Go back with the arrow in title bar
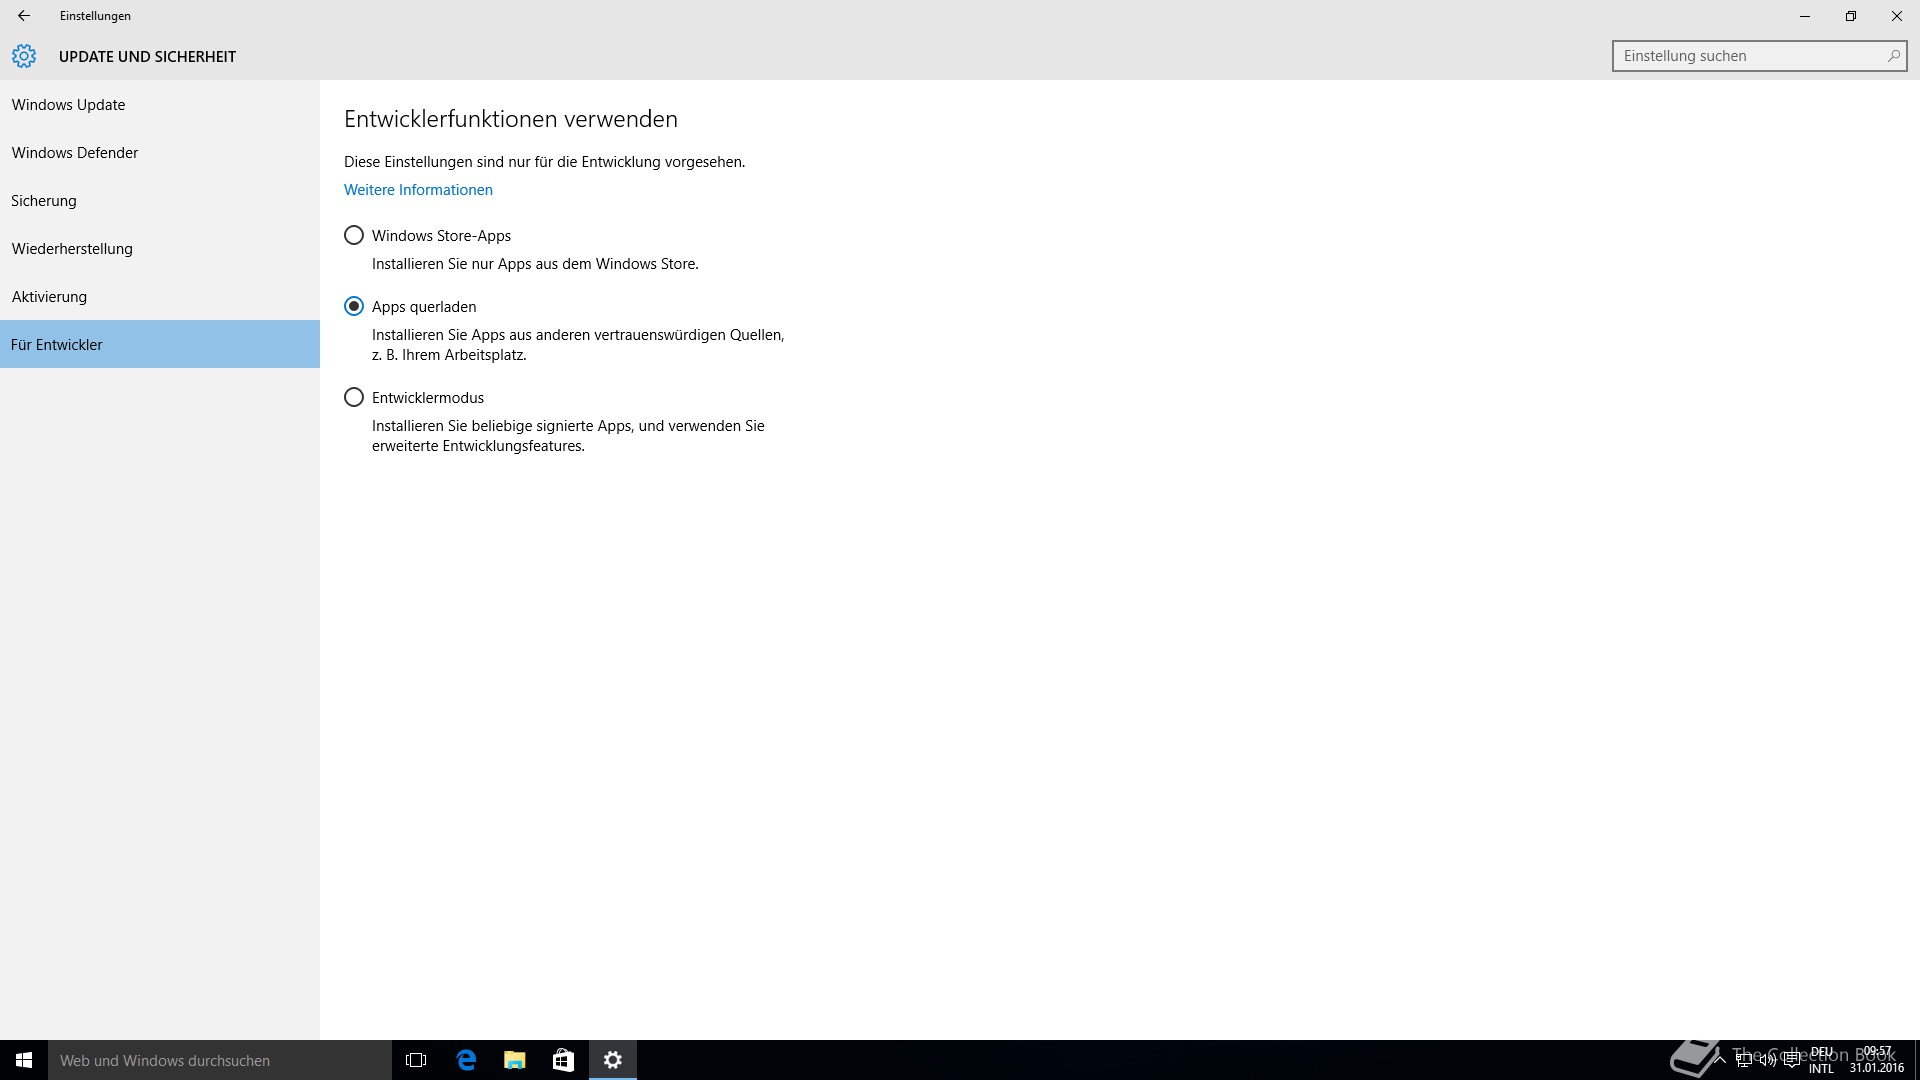This screenshot has height=1080, width=1920. 23,16
